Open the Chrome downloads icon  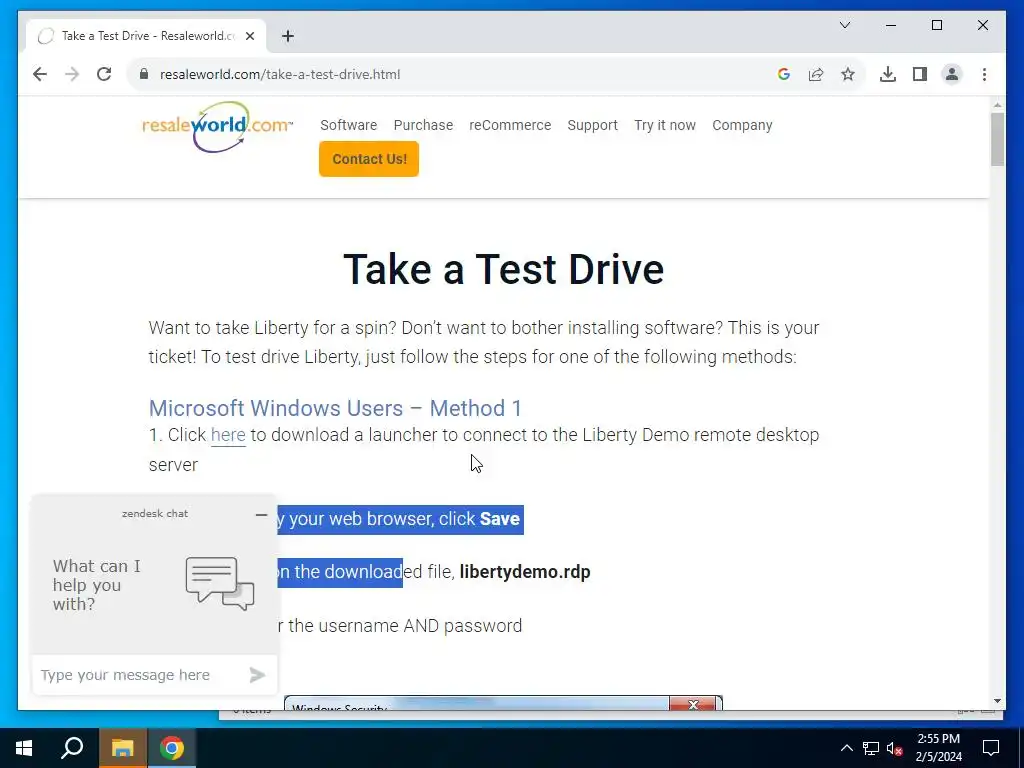tap(888, 74)
